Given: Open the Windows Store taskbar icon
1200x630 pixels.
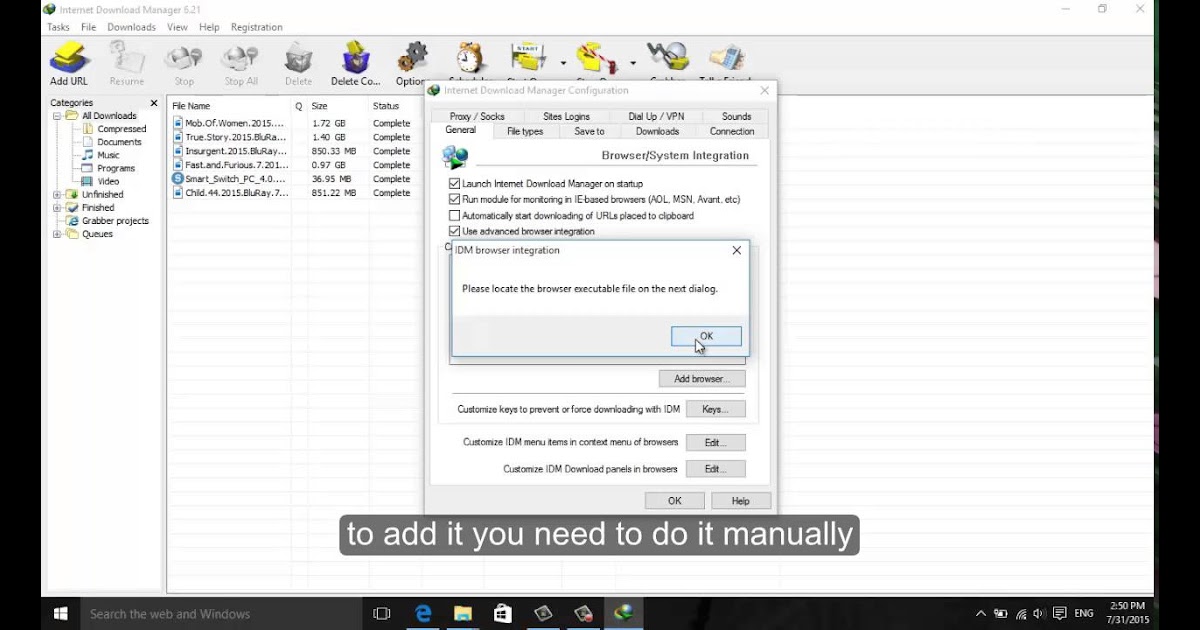Looking at the screenshot, I should [503, 613].
